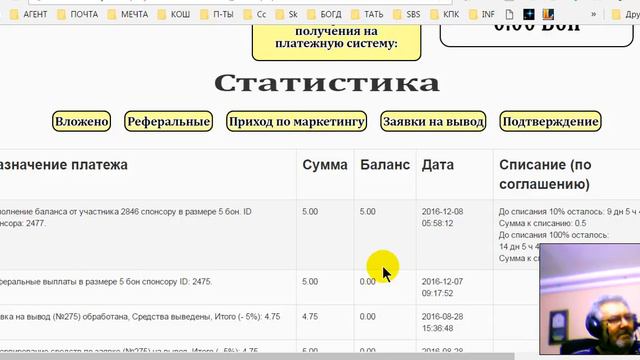Open the ТАТЬ bookmark folder
This screenshot has width=640, height=360.
(x=367, y=14)
